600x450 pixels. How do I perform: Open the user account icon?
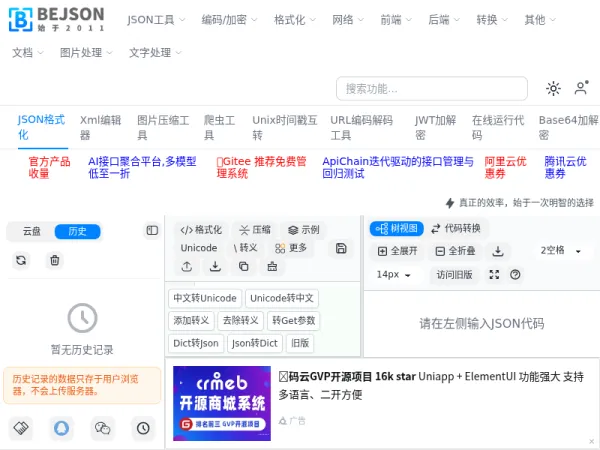tap(581, 88)
